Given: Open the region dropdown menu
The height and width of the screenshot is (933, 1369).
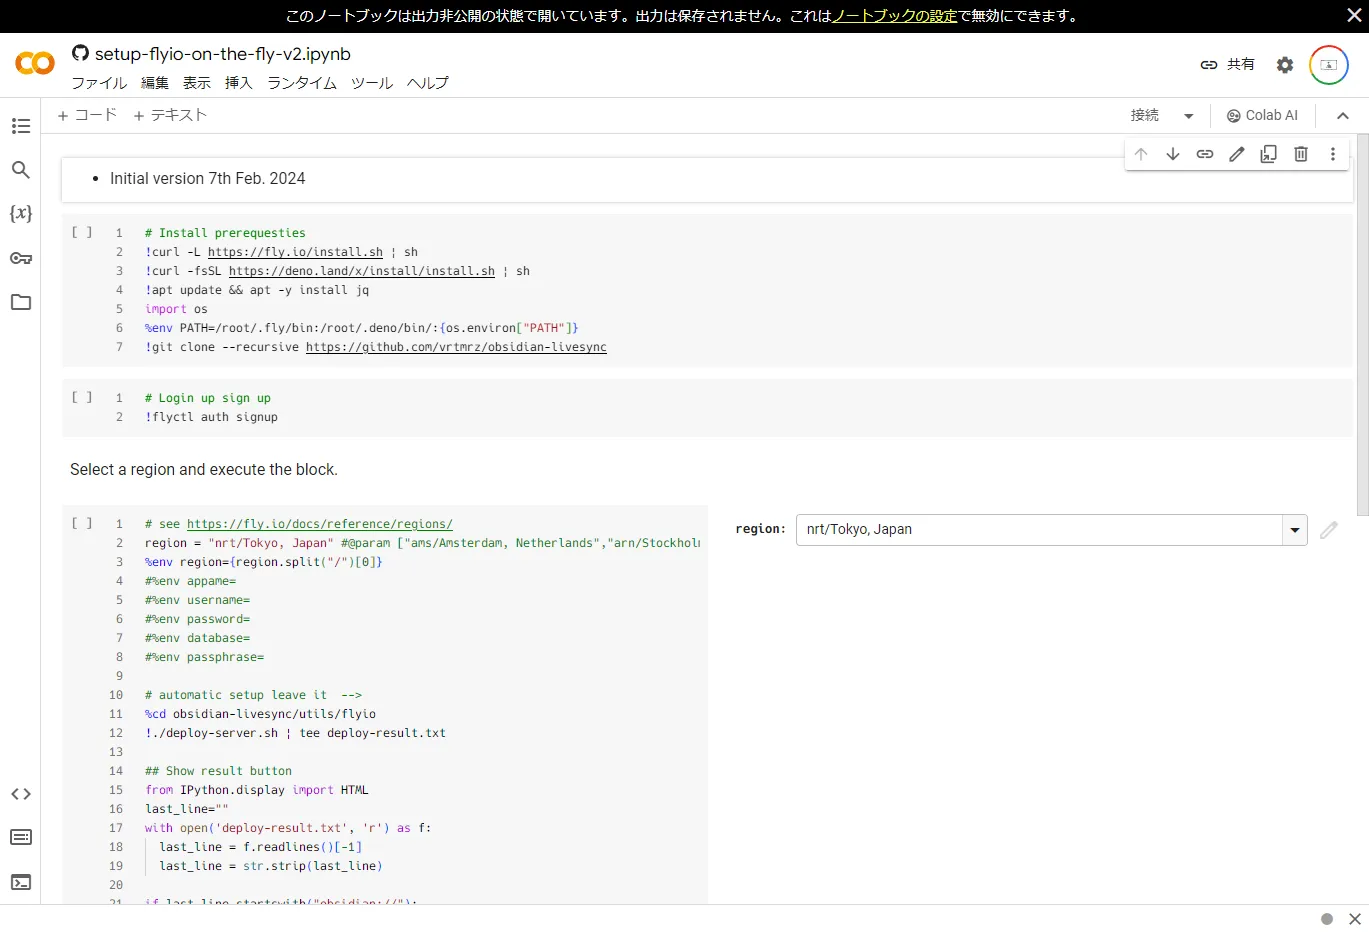Looking at the screenshot, I should coord(1294,529).
